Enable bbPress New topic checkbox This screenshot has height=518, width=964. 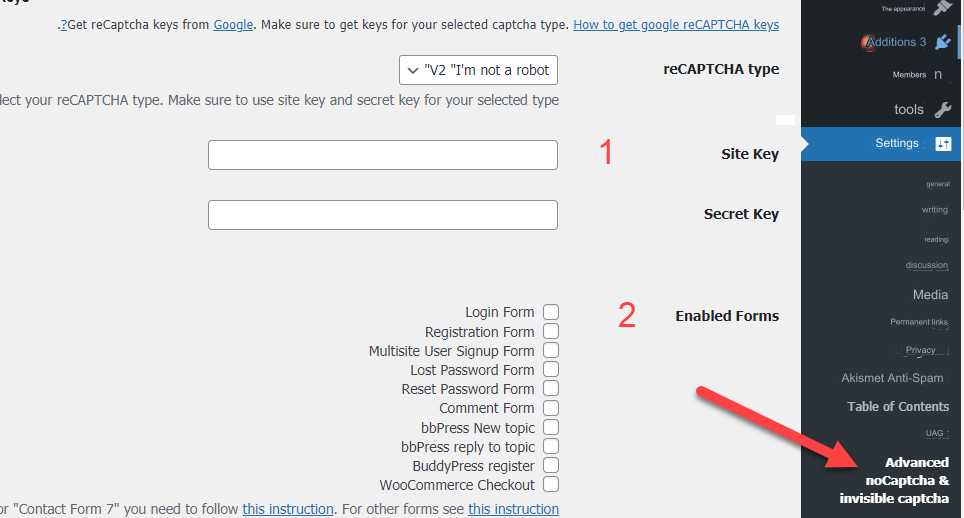(551, 427)
